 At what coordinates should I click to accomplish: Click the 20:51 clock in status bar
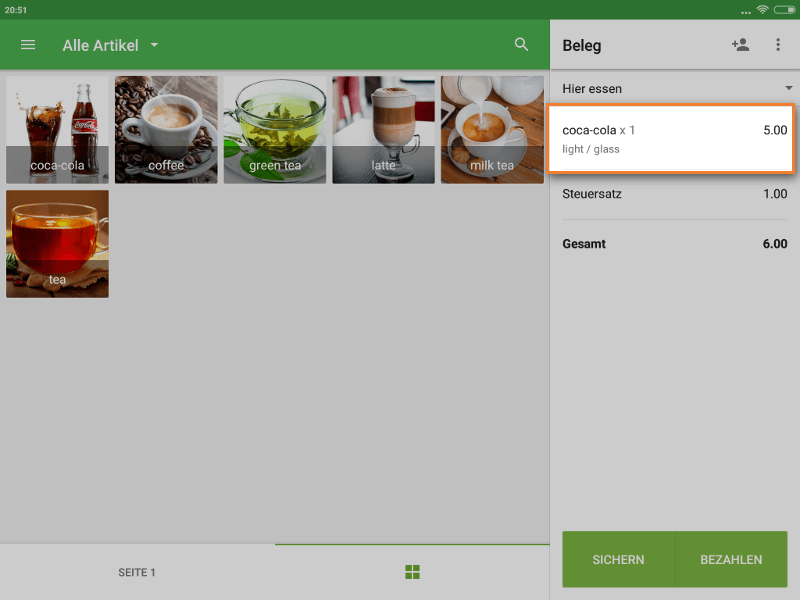click(x=16, y=10)
